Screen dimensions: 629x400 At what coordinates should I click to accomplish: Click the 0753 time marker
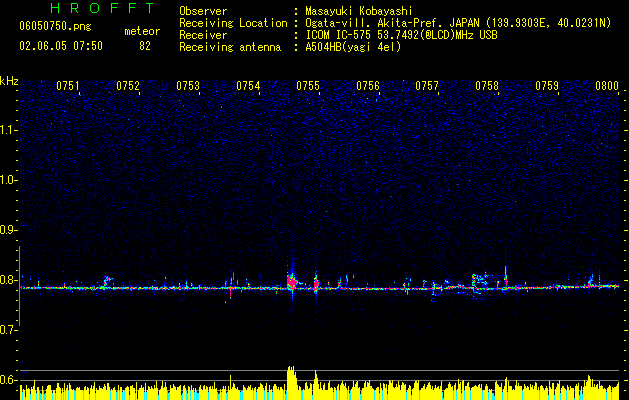pyautogui.click(x=188, y=86)
